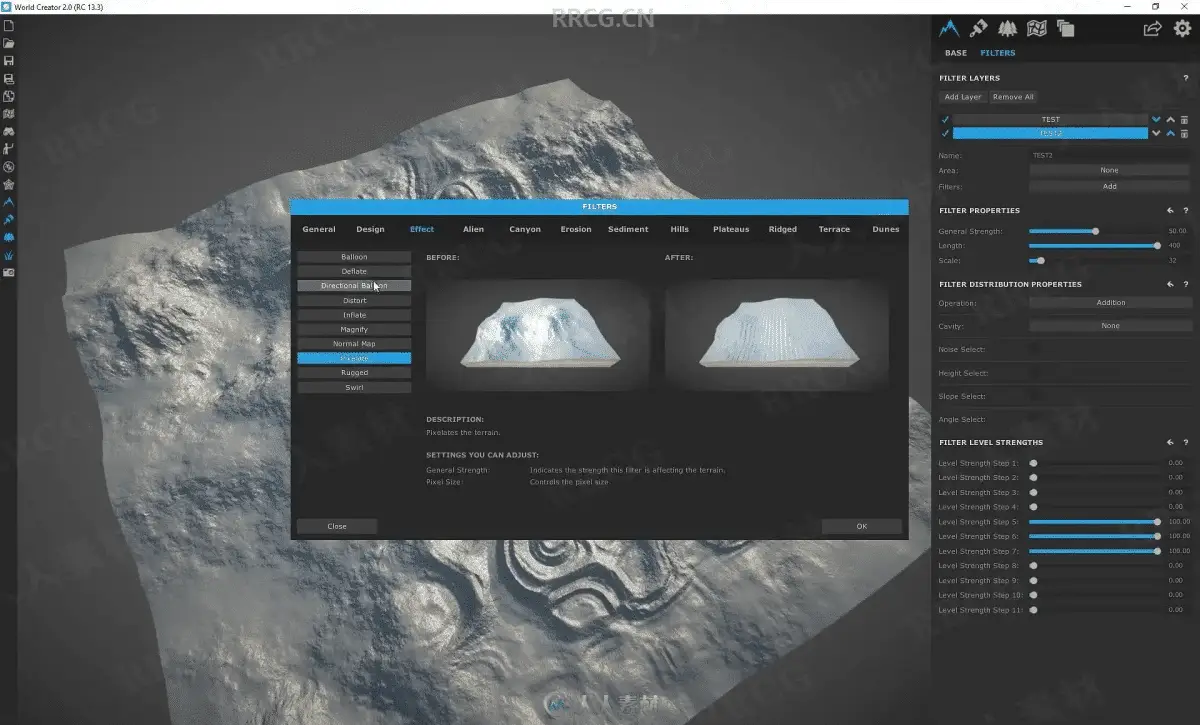The image size is (1200, 725).
Task: Select the TEST filter layer row
Action: coord(1050,120)
